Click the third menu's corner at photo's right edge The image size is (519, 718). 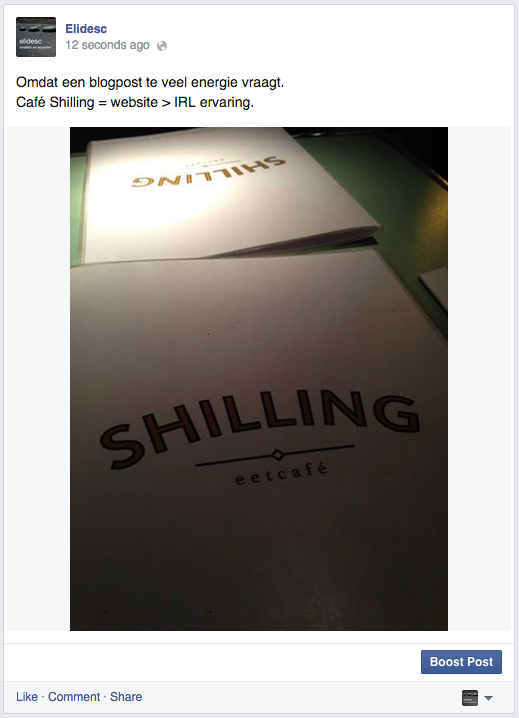pos(435,288)
